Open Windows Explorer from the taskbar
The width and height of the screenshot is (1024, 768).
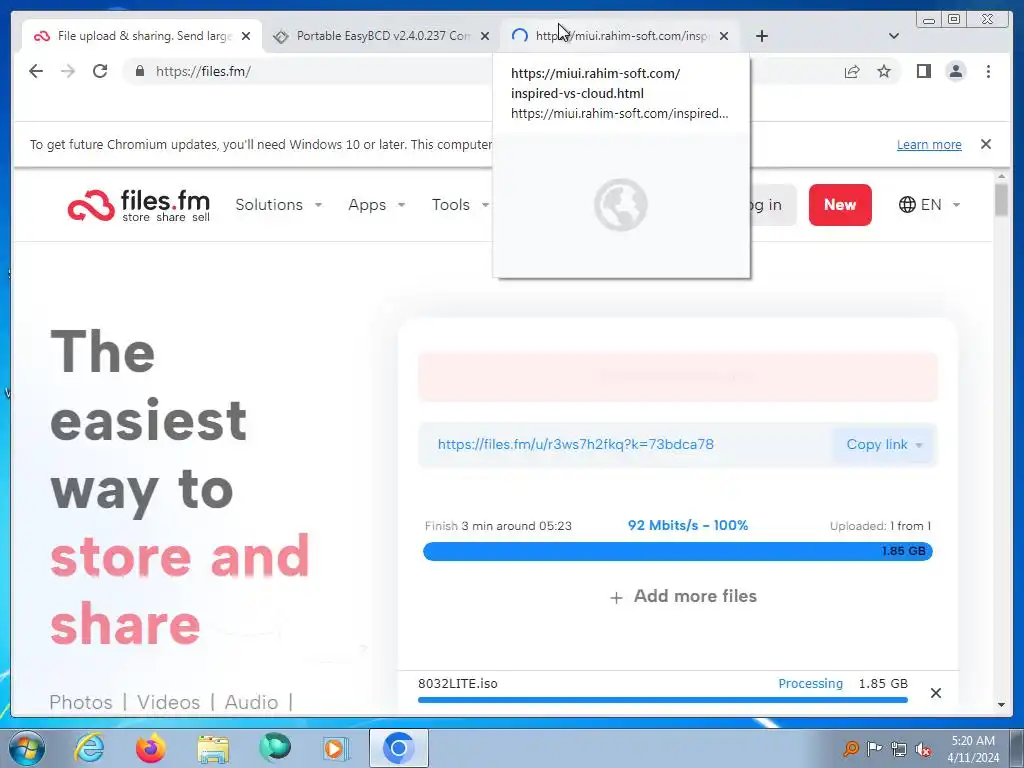click(x=213, y=748)
